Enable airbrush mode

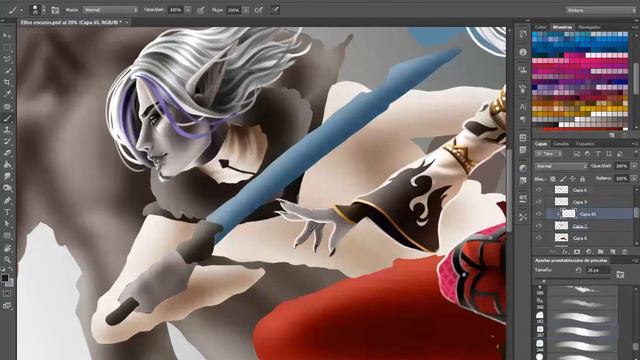pyautogui.click(x=259, y=10)
